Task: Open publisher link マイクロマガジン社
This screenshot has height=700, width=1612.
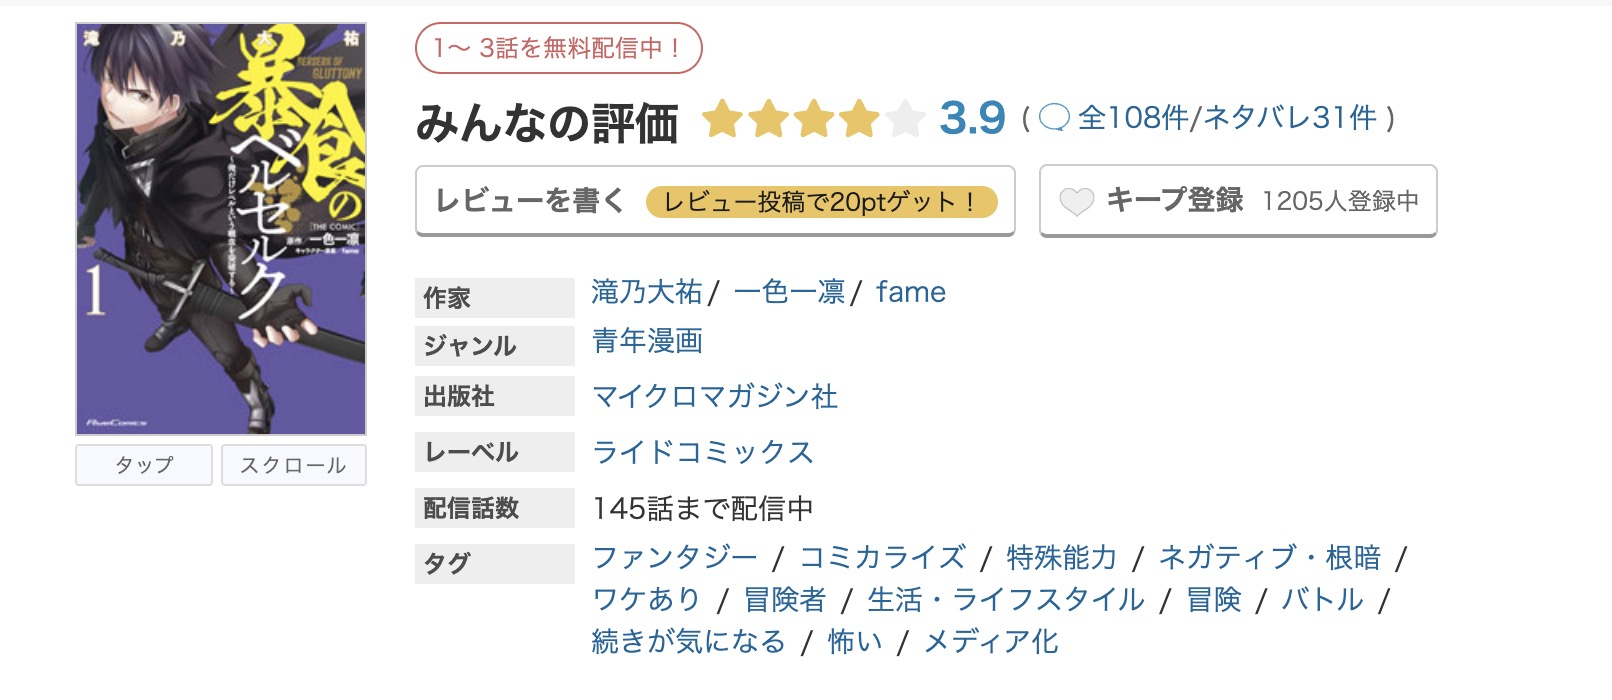Action: [713, 396]
